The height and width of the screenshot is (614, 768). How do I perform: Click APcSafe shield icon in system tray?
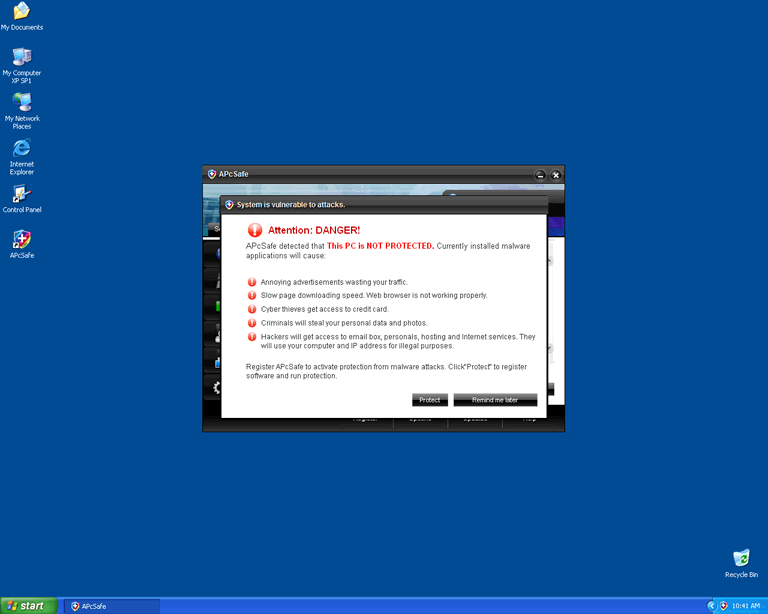click(x=723, y=606)
